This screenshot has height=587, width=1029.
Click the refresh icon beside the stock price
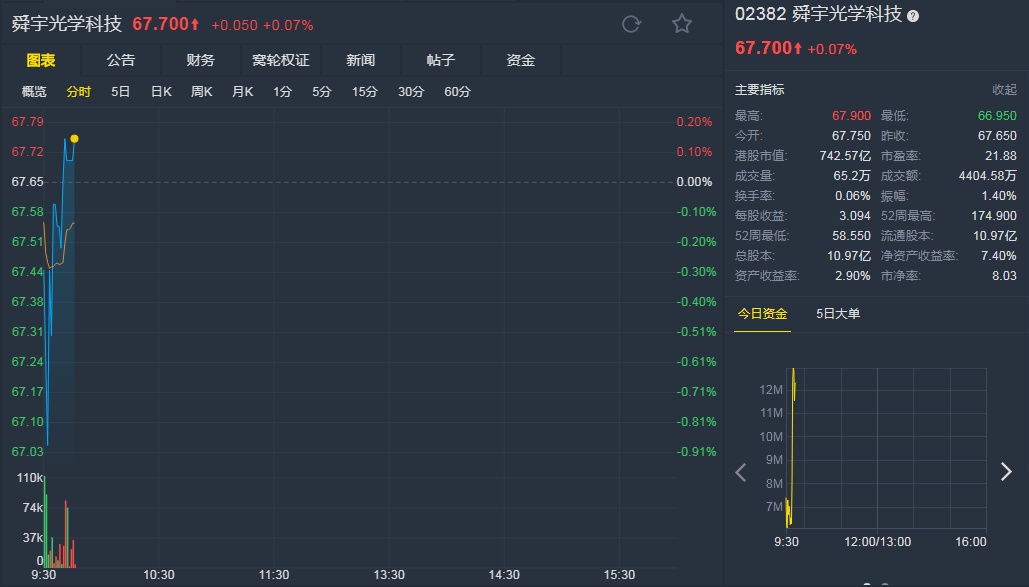pyautogui.click(x=631, y=24)
